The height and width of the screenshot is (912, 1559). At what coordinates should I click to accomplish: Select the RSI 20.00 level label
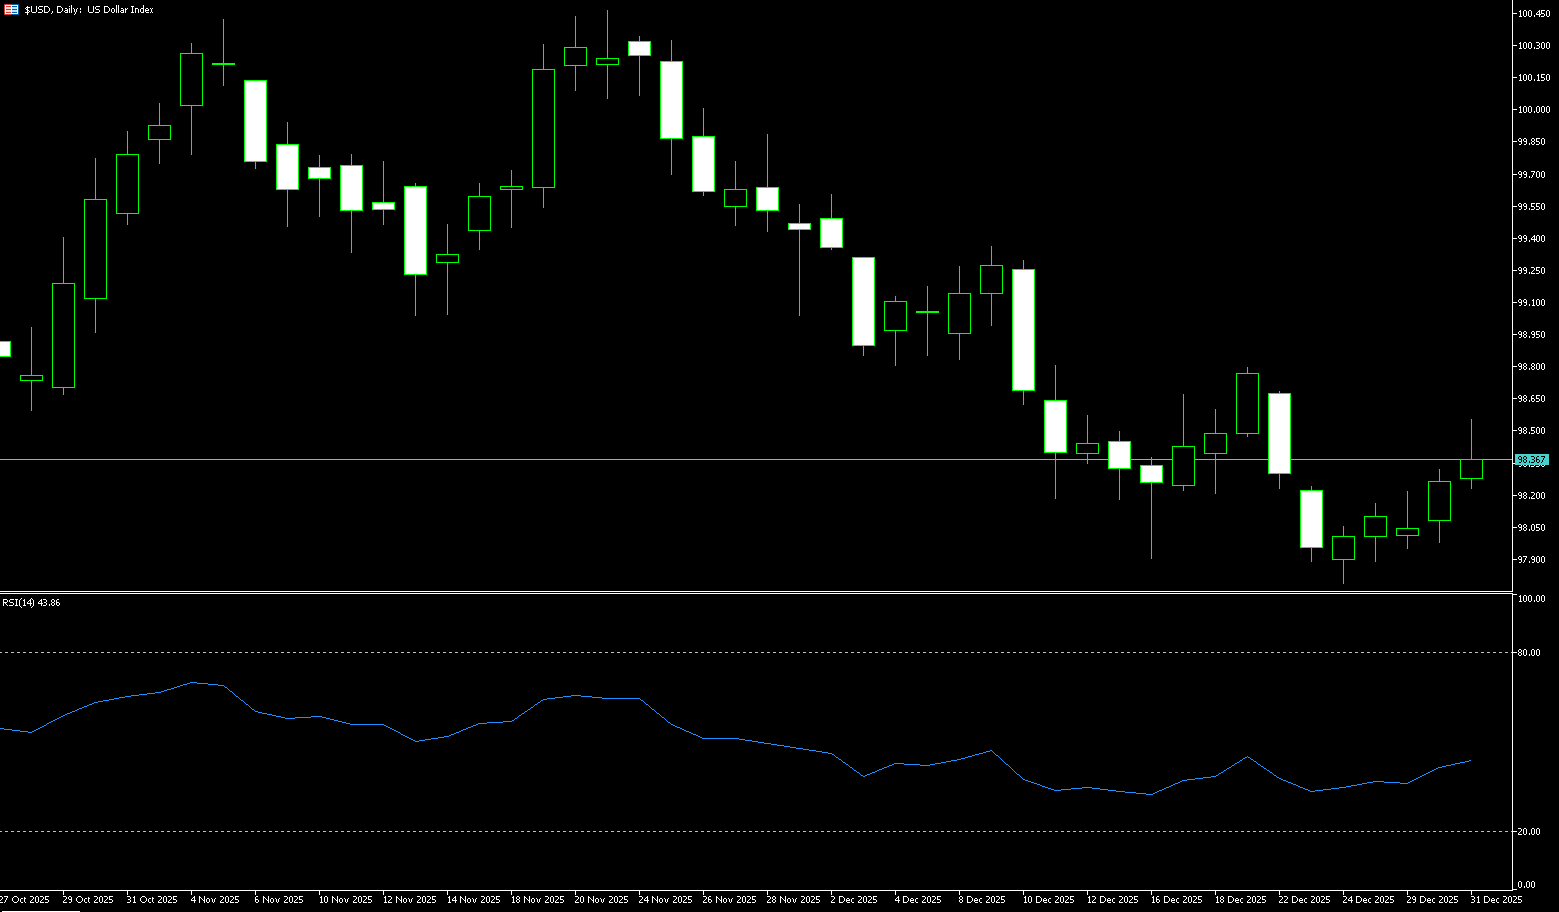(1528, 832)
